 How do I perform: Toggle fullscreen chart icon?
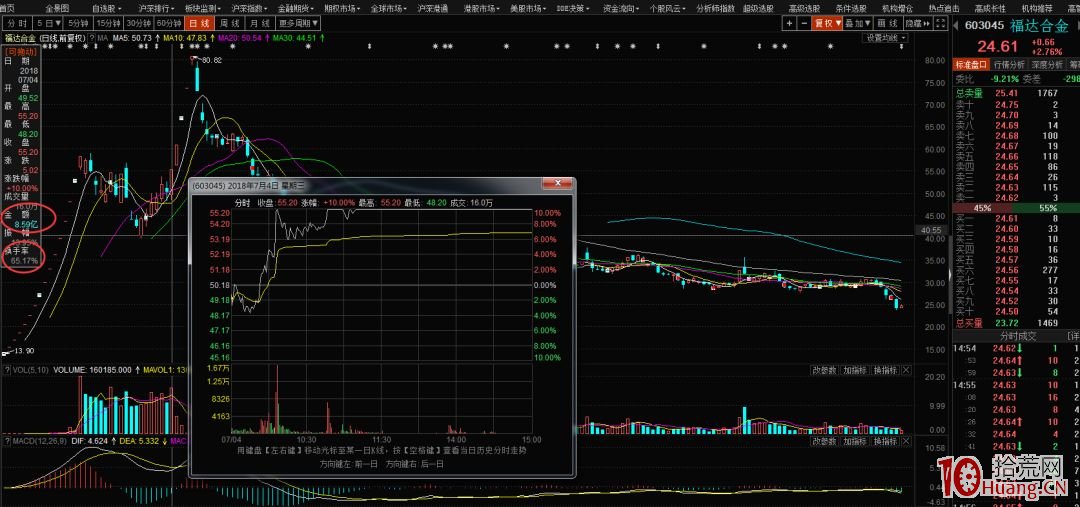942,23
